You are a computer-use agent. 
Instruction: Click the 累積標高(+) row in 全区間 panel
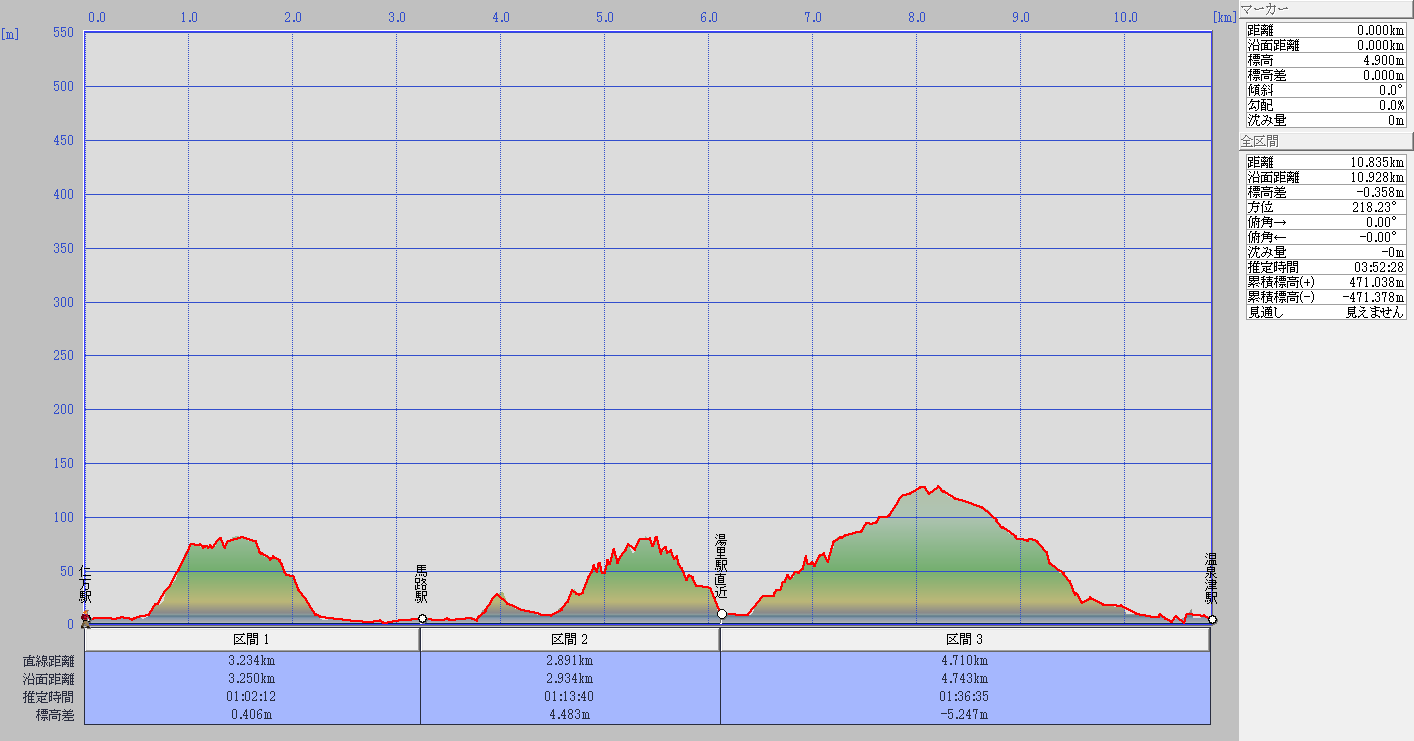[x=1325, y=282]
